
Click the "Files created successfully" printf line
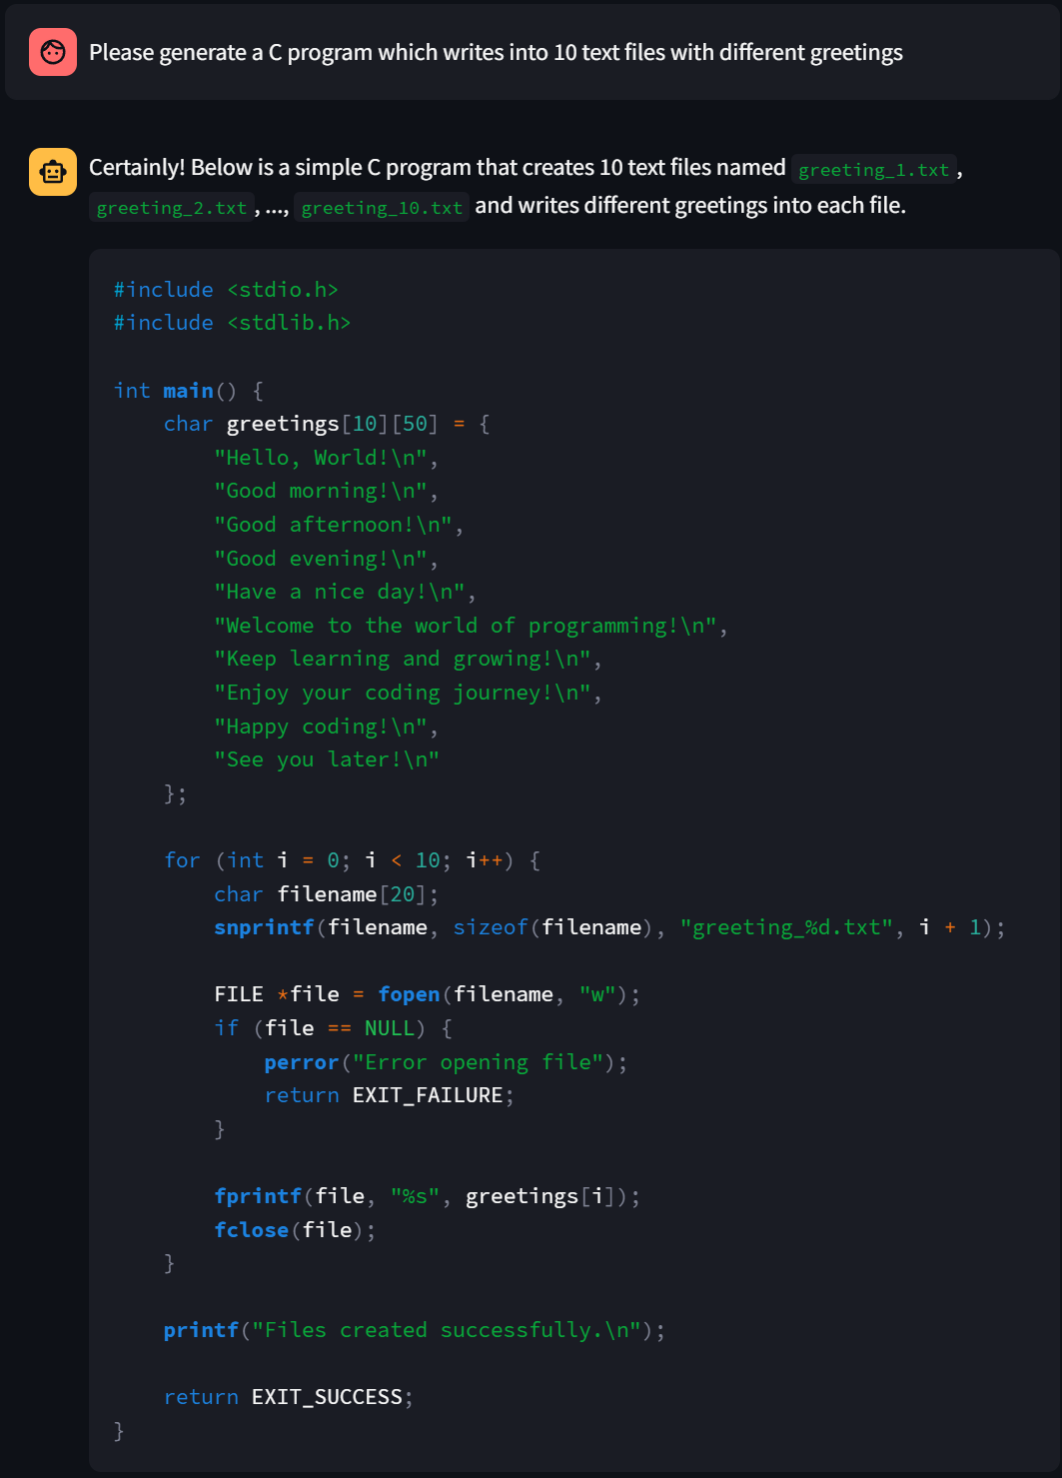tap(413, 1331)
